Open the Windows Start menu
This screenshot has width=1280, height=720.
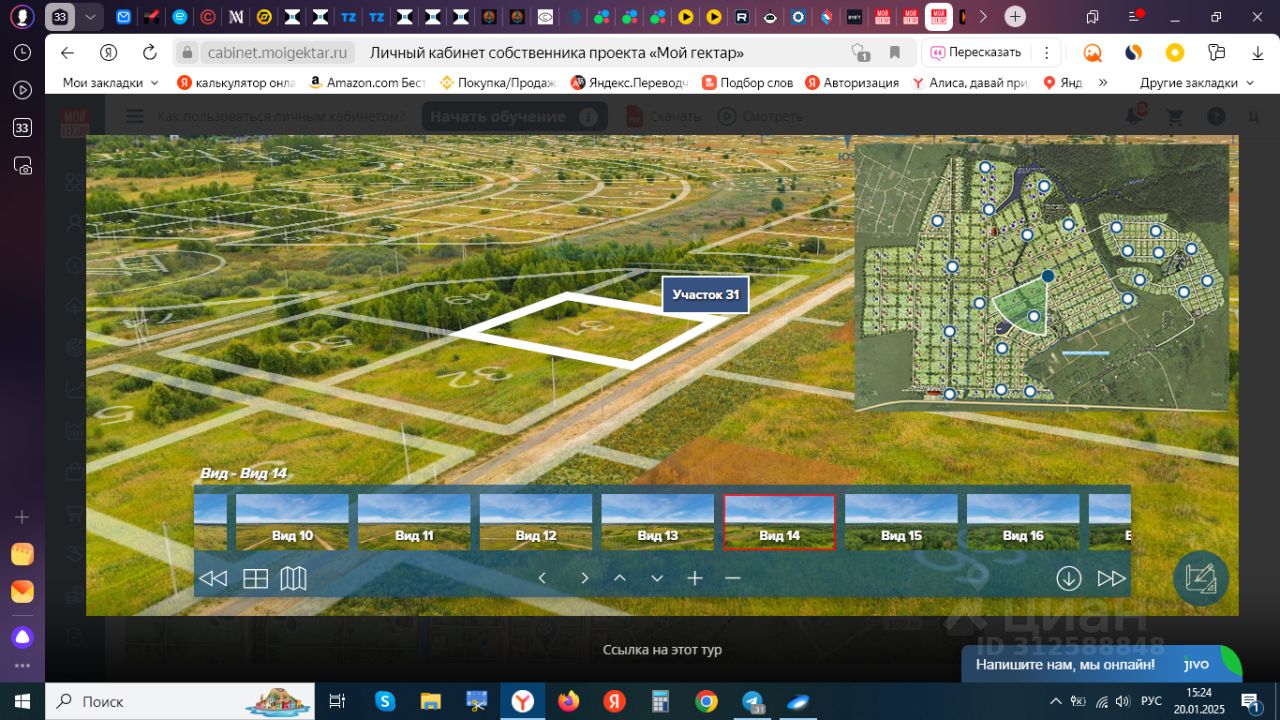[x=22, y=701]
